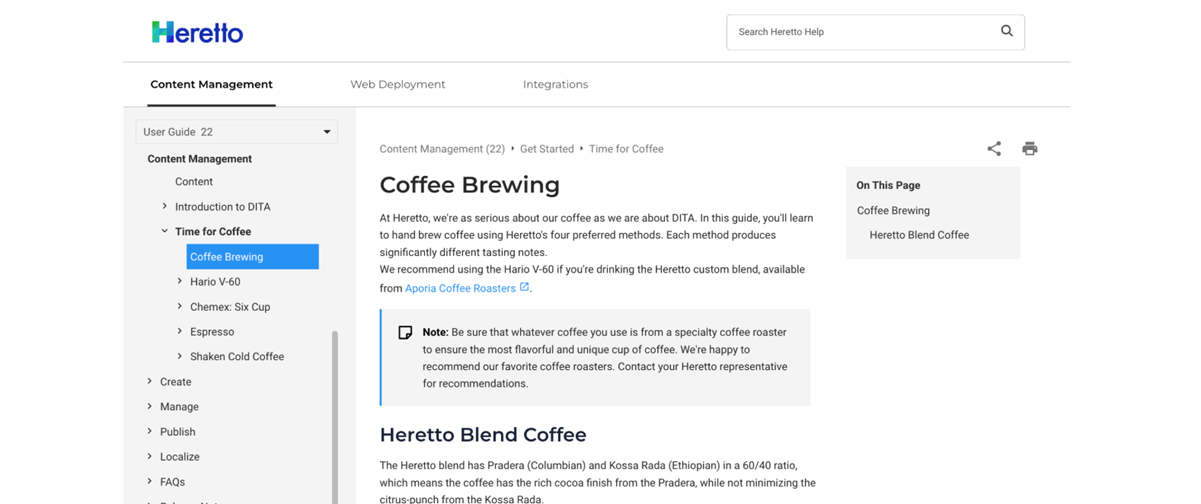Open the Aporia Coffee Roasters link
Image resolution: width=1201 pixels, height=504 pixels.
click(x=460, y=288)
